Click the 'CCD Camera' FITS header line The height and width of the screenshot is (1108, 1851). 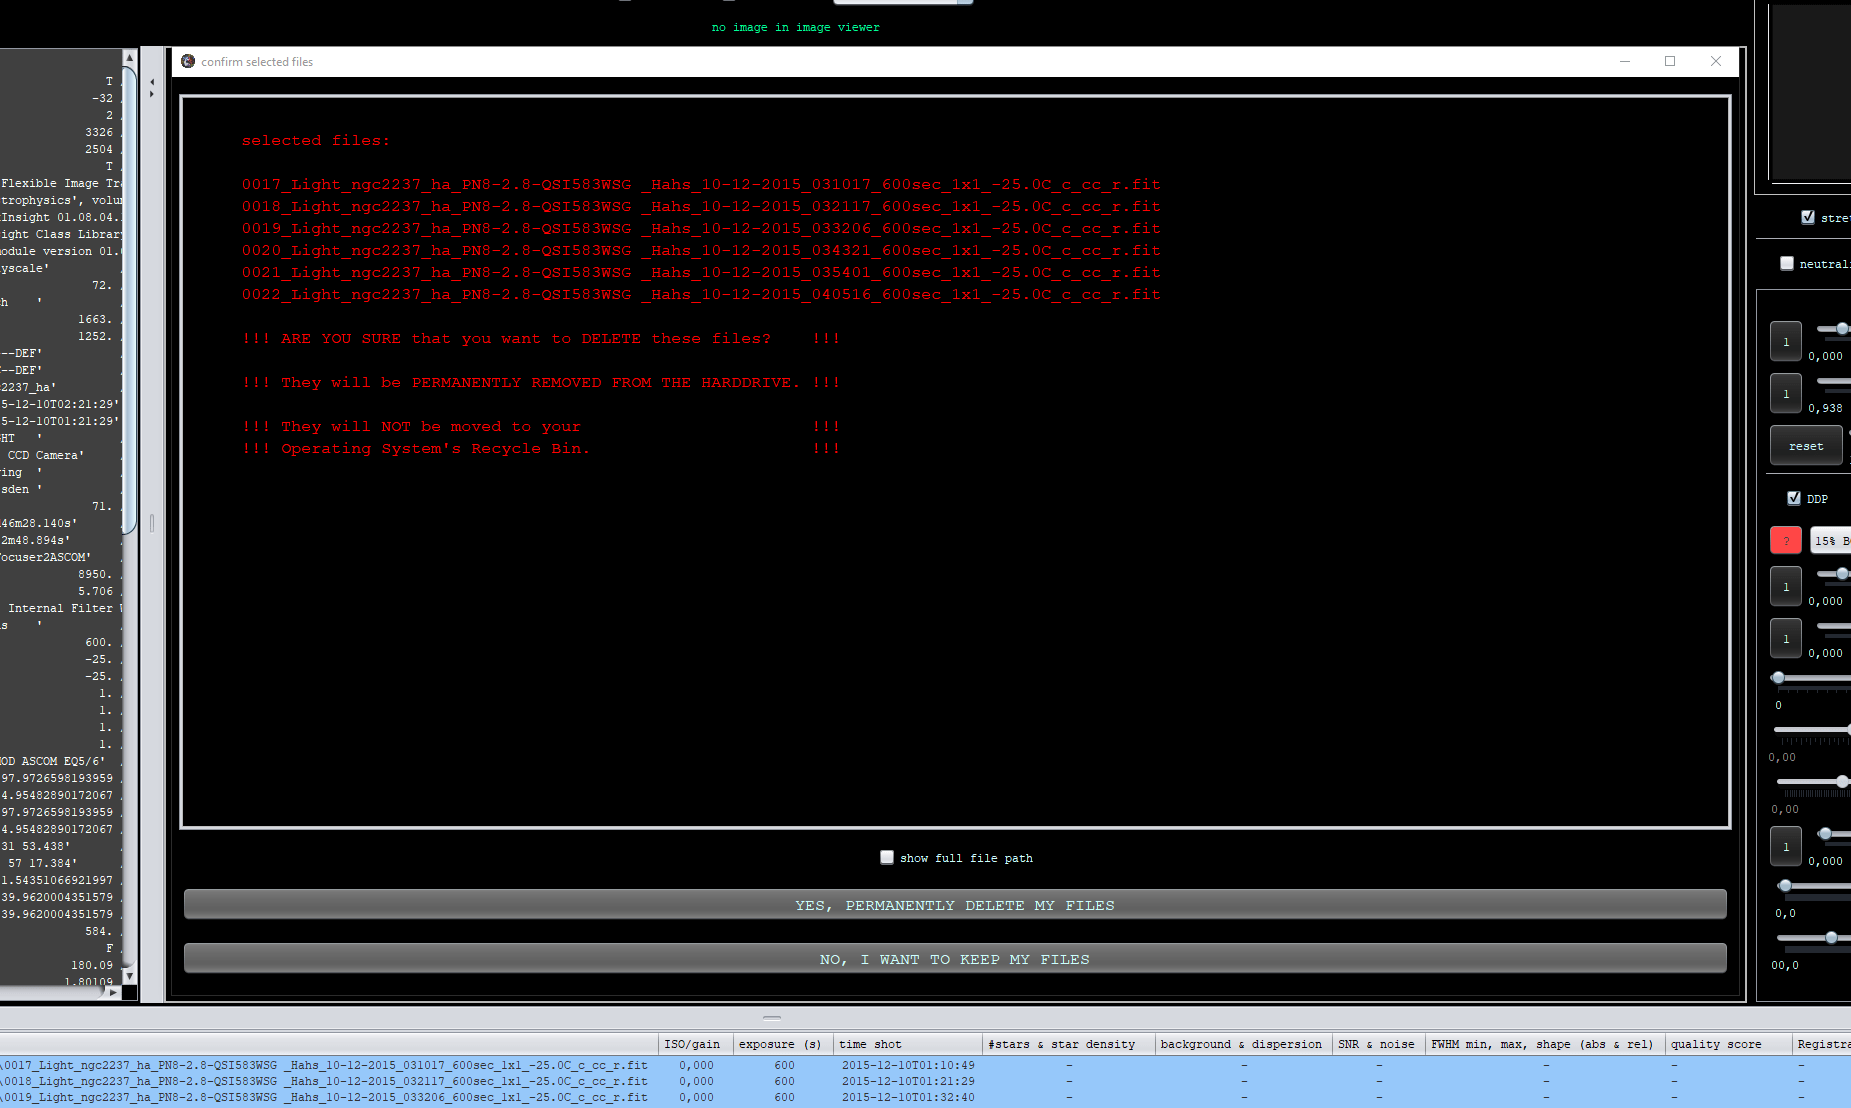pos(45,455)
